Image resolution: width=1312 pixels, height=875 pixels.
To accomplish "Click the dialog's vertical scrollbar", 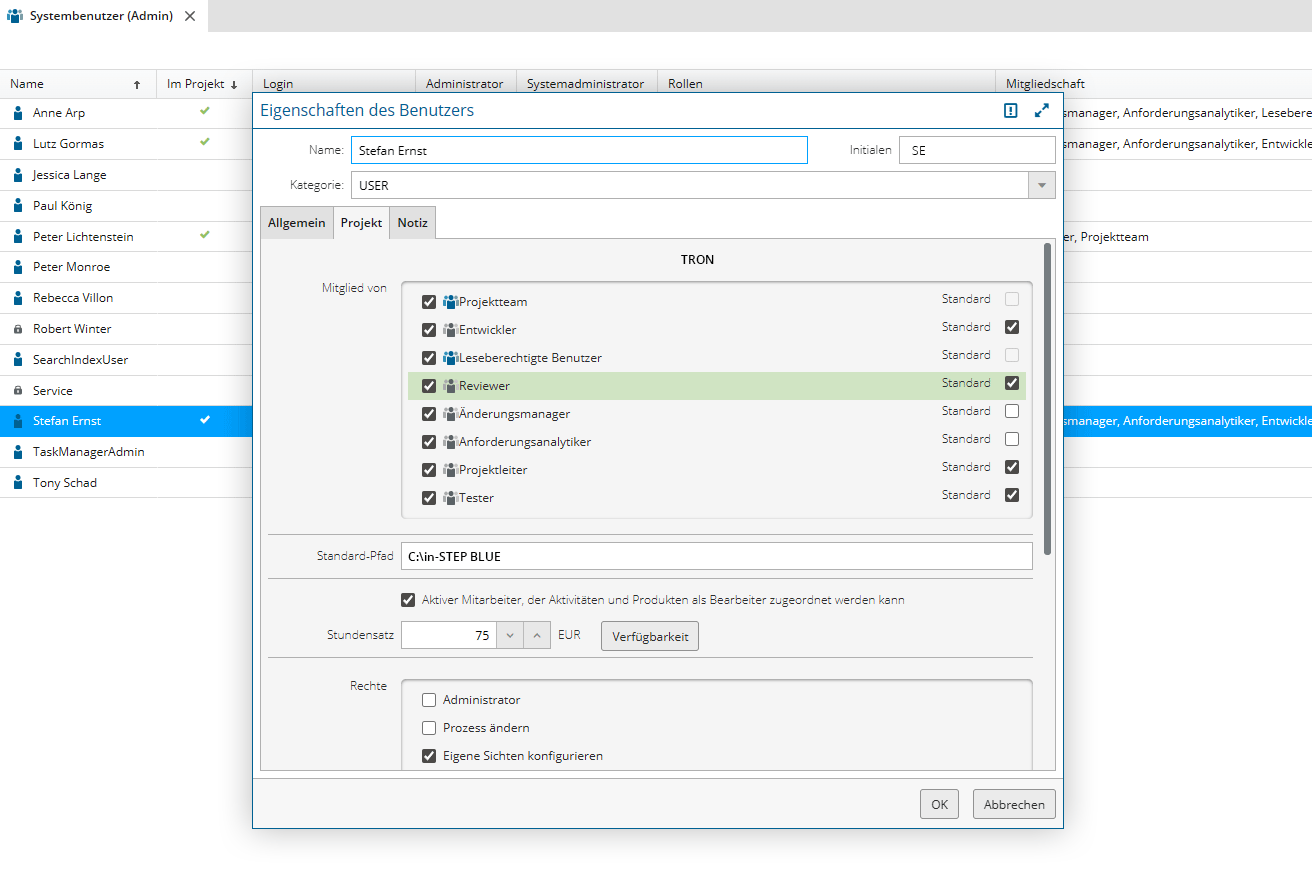I will (1047, 400).
